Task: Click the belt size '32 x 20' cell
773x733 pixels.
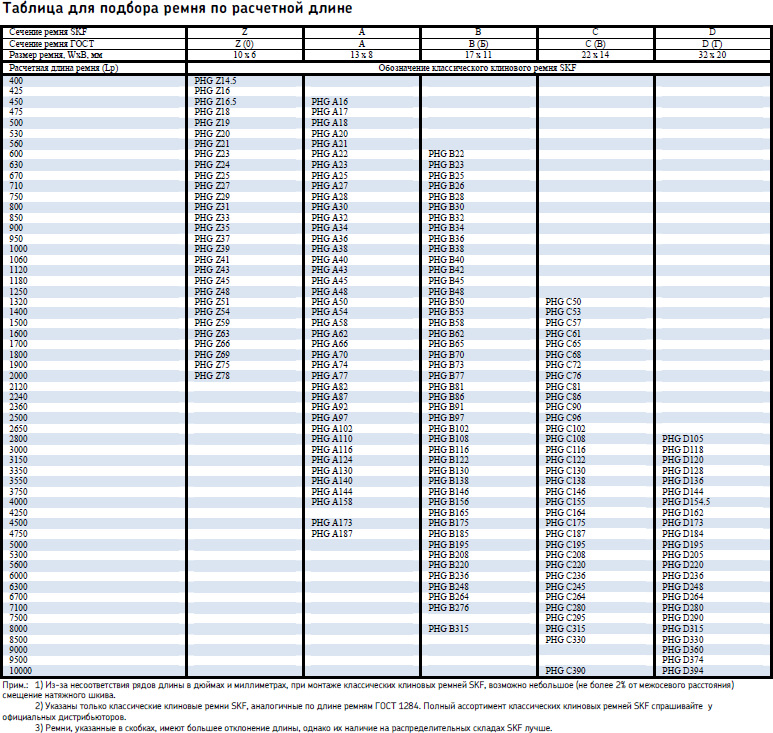Action: [x=712, y=55]
